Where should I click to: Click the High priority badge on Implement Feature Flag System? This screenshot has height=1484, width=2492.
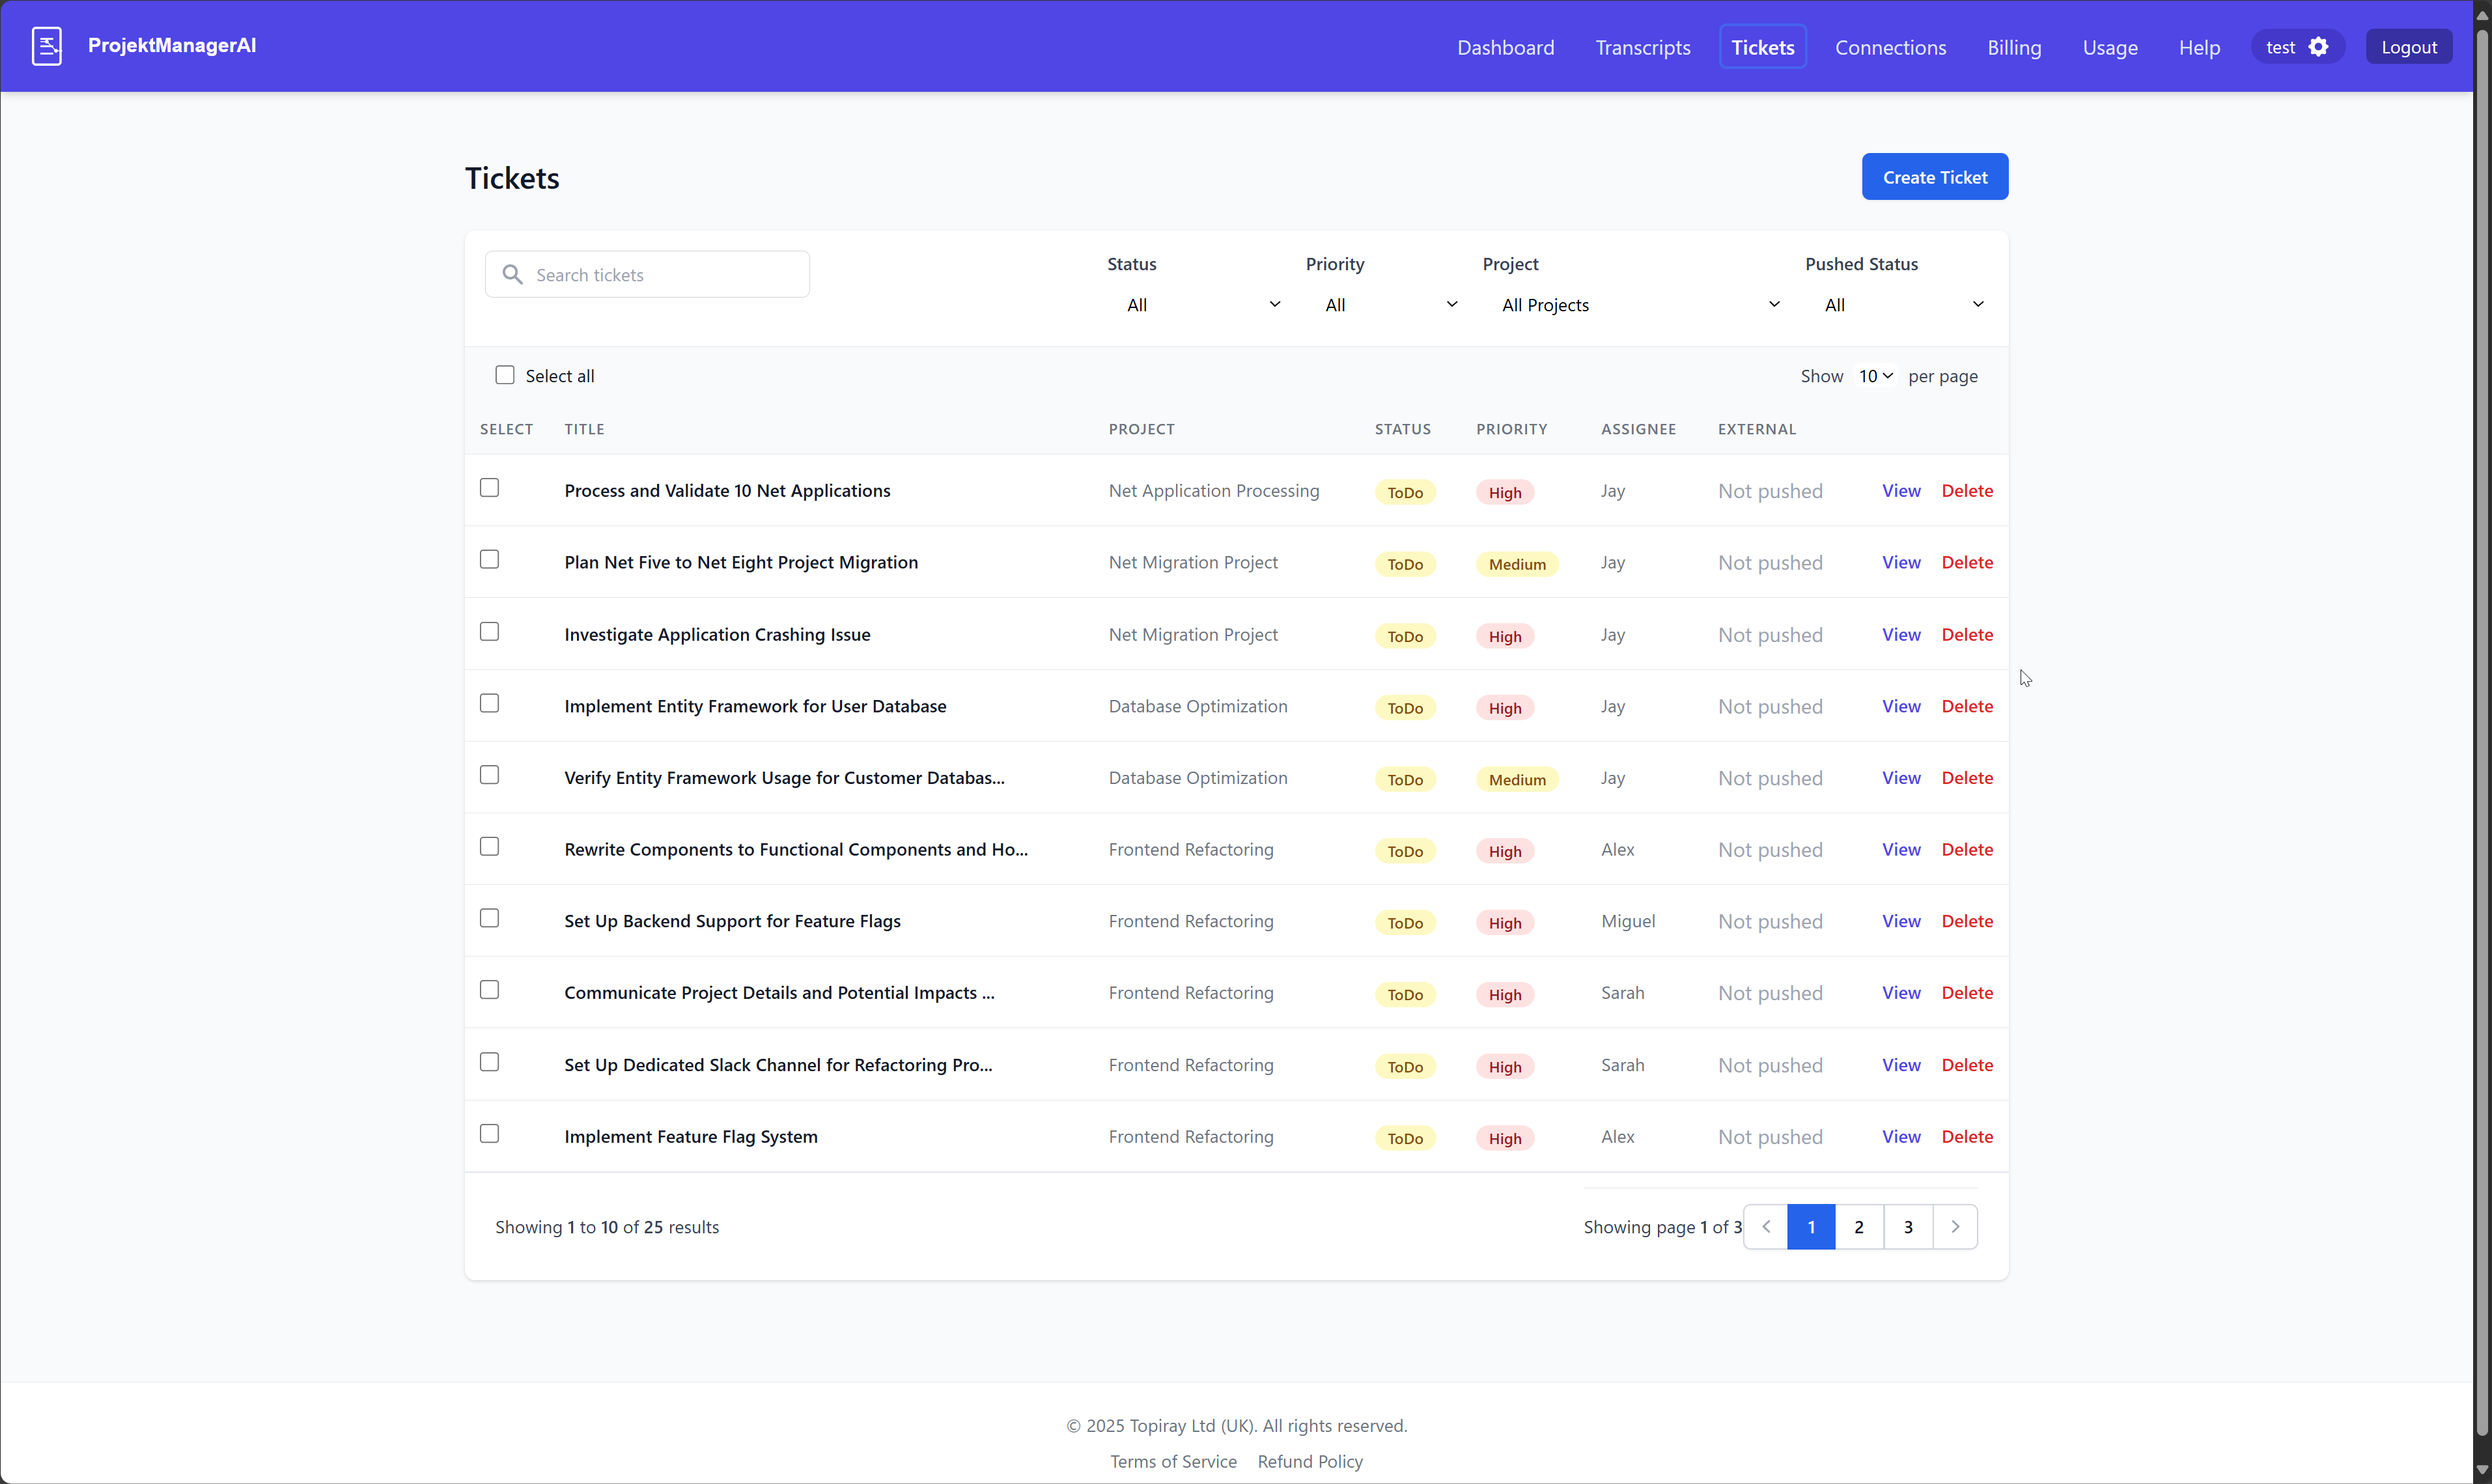1504,1139
